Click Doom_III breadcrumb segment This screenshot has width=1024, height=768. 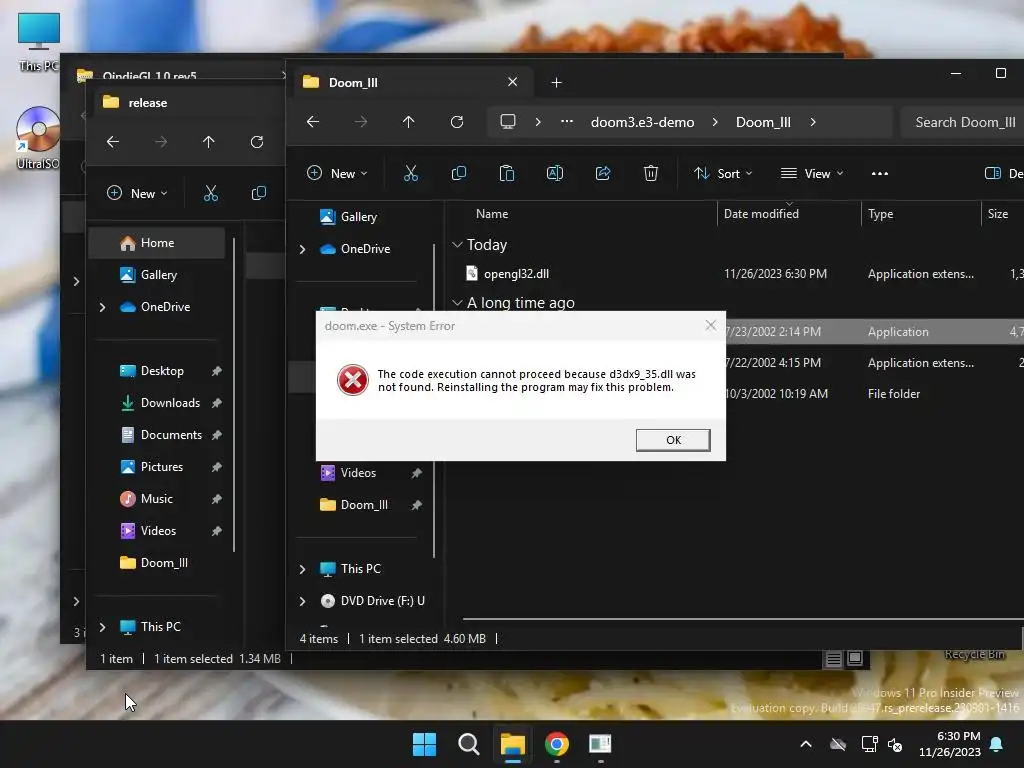tap(763, 122)
